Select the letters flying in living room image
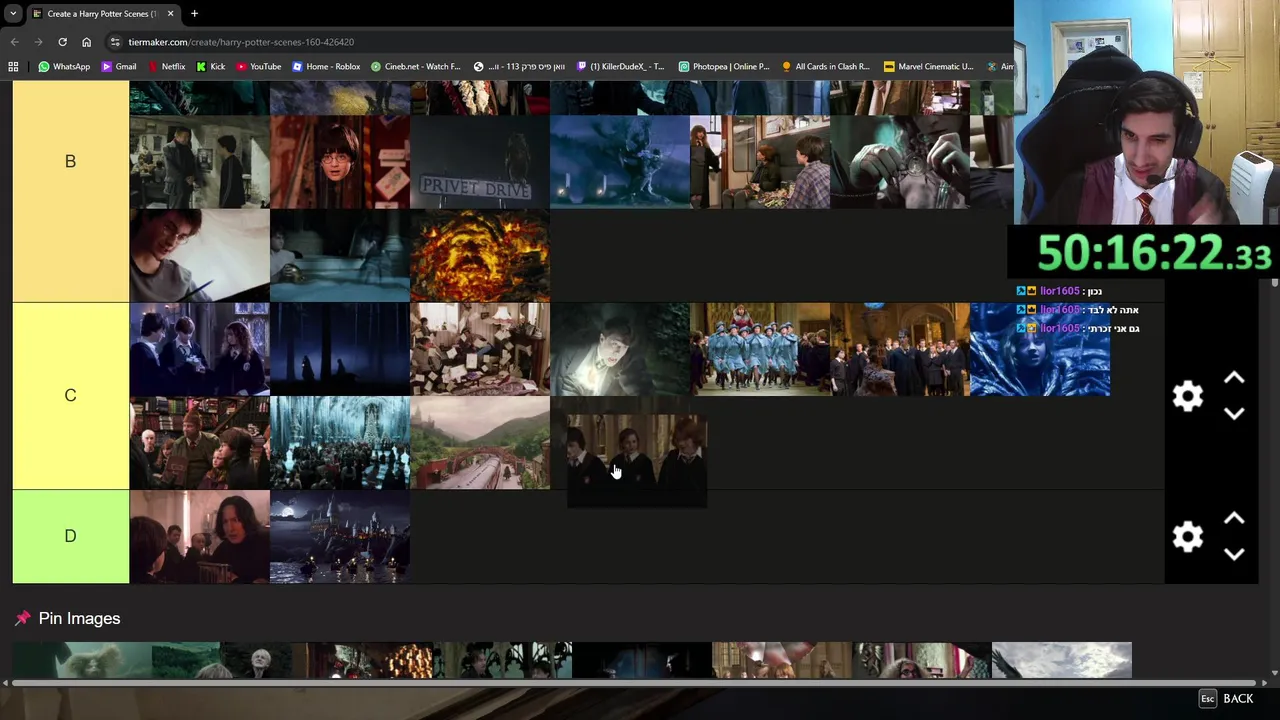This screenshot has height=720, width=1280. [x=480, y=350]
